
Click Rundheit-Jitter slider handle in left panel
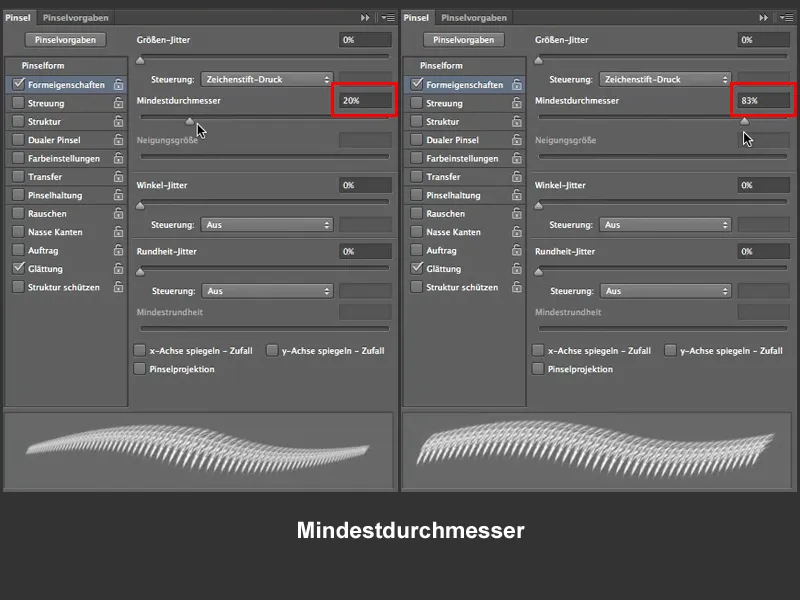(x=140, y=272)
